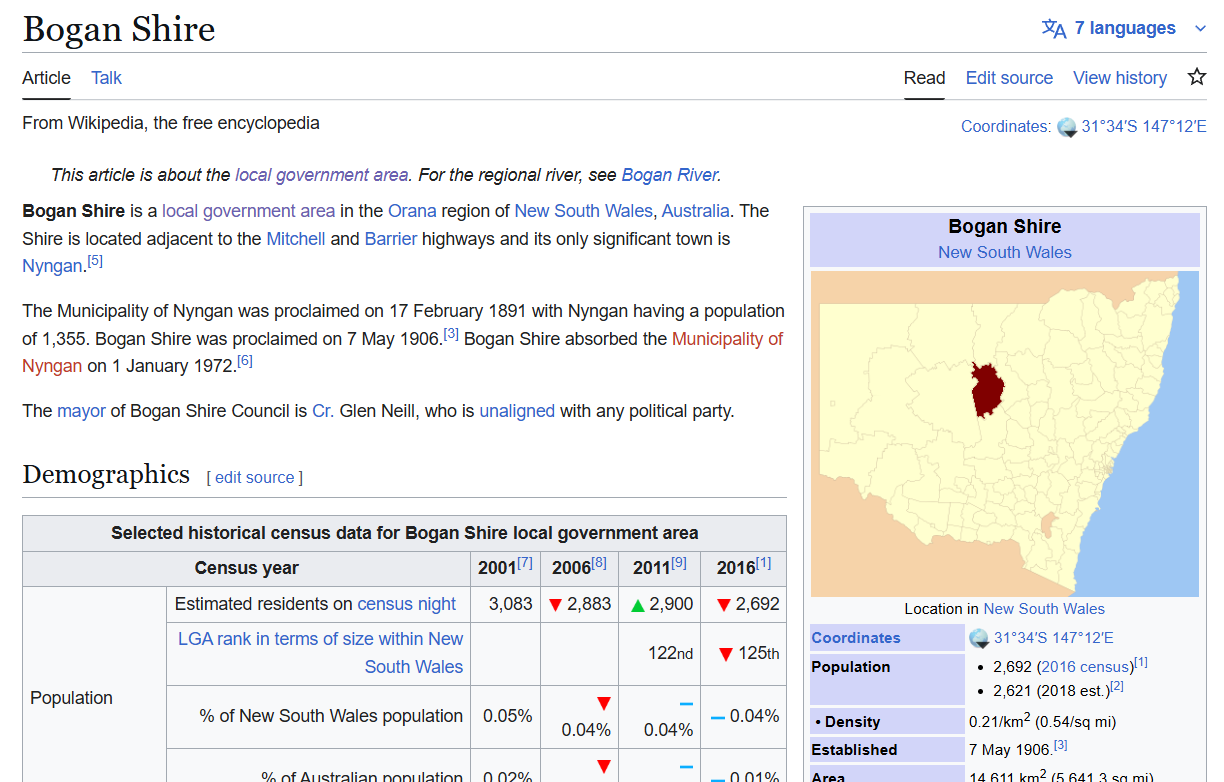Click the New South Wales link under infobox title
Image resolution: width=1224 pixels, height=782 pixels.
click(x=1004, y=252)
